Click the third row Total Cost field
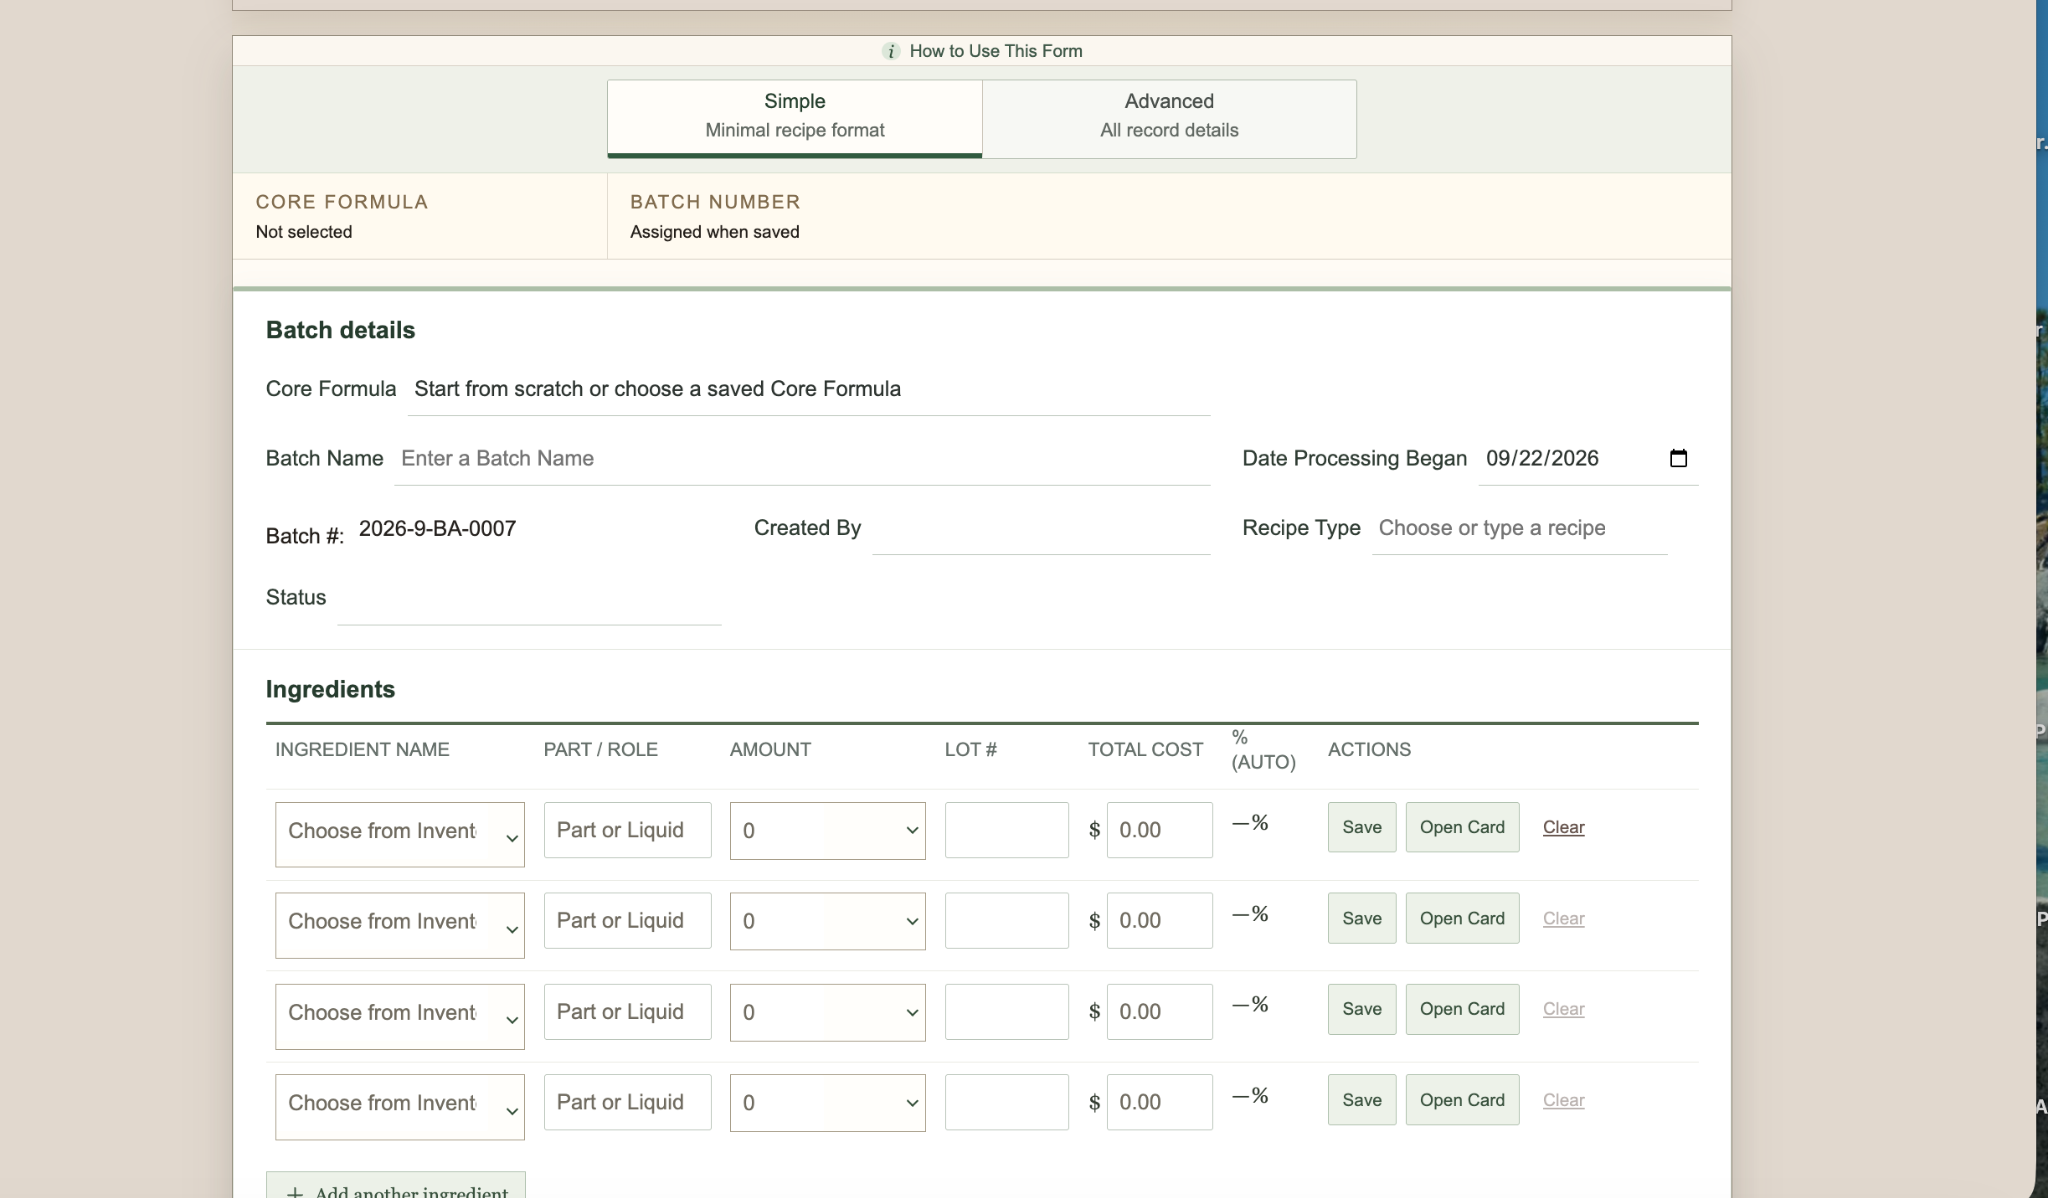The height and width of the screenshot is (1198, 2048). point(1159,1011)
